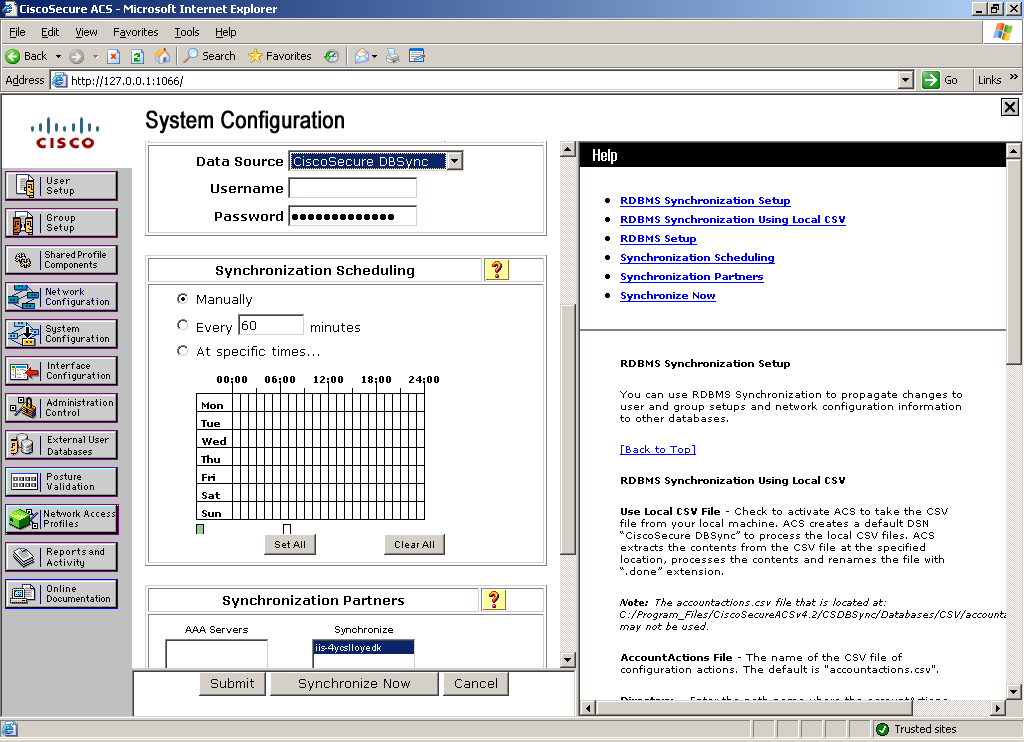Go to Network Configuration section
The width and height of the screenshot is (1024, 742).
click(61, 297)
